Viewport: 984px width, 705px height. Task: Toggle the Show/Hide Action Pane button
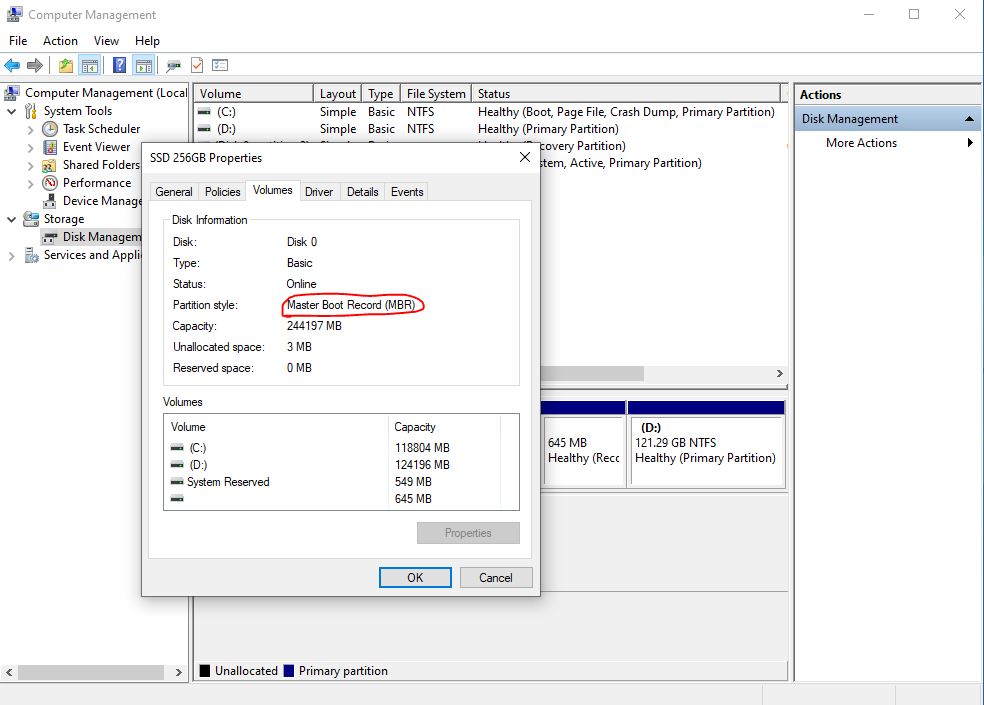(145, 65)
